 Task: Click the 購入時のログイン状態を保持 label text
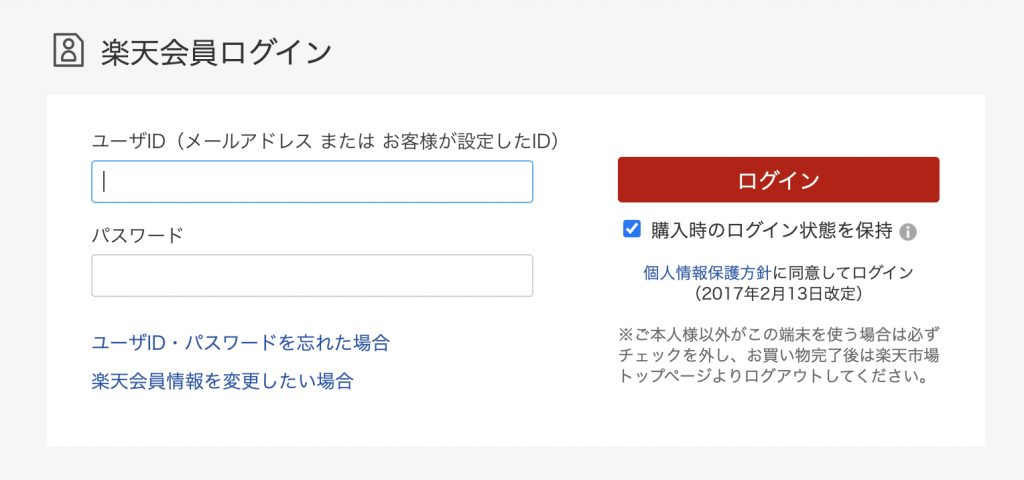tap(771, 231)
